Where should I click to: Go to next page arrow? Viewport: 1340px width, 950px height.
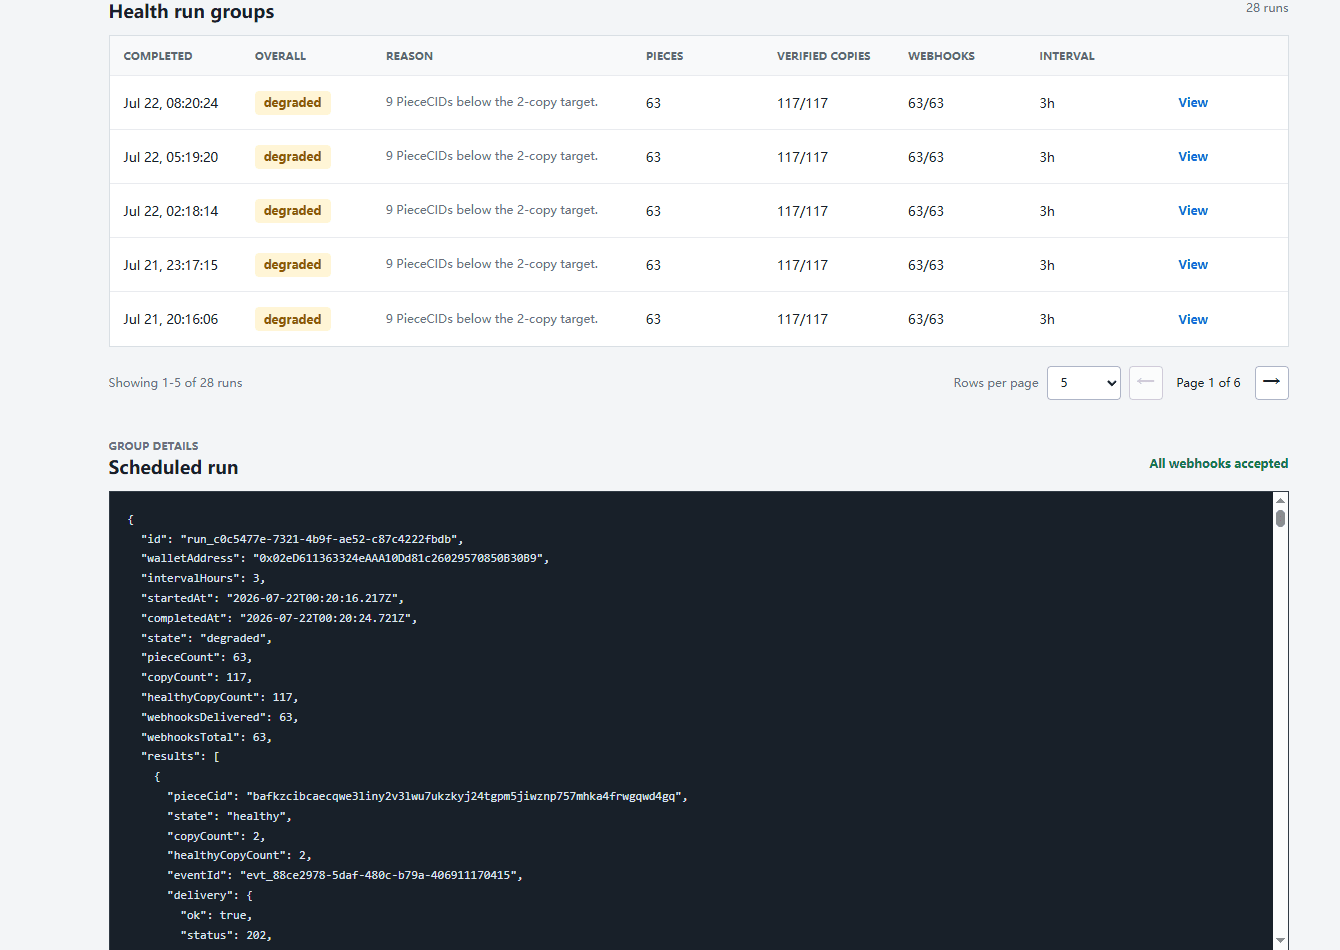click(x=1271, y=383)
